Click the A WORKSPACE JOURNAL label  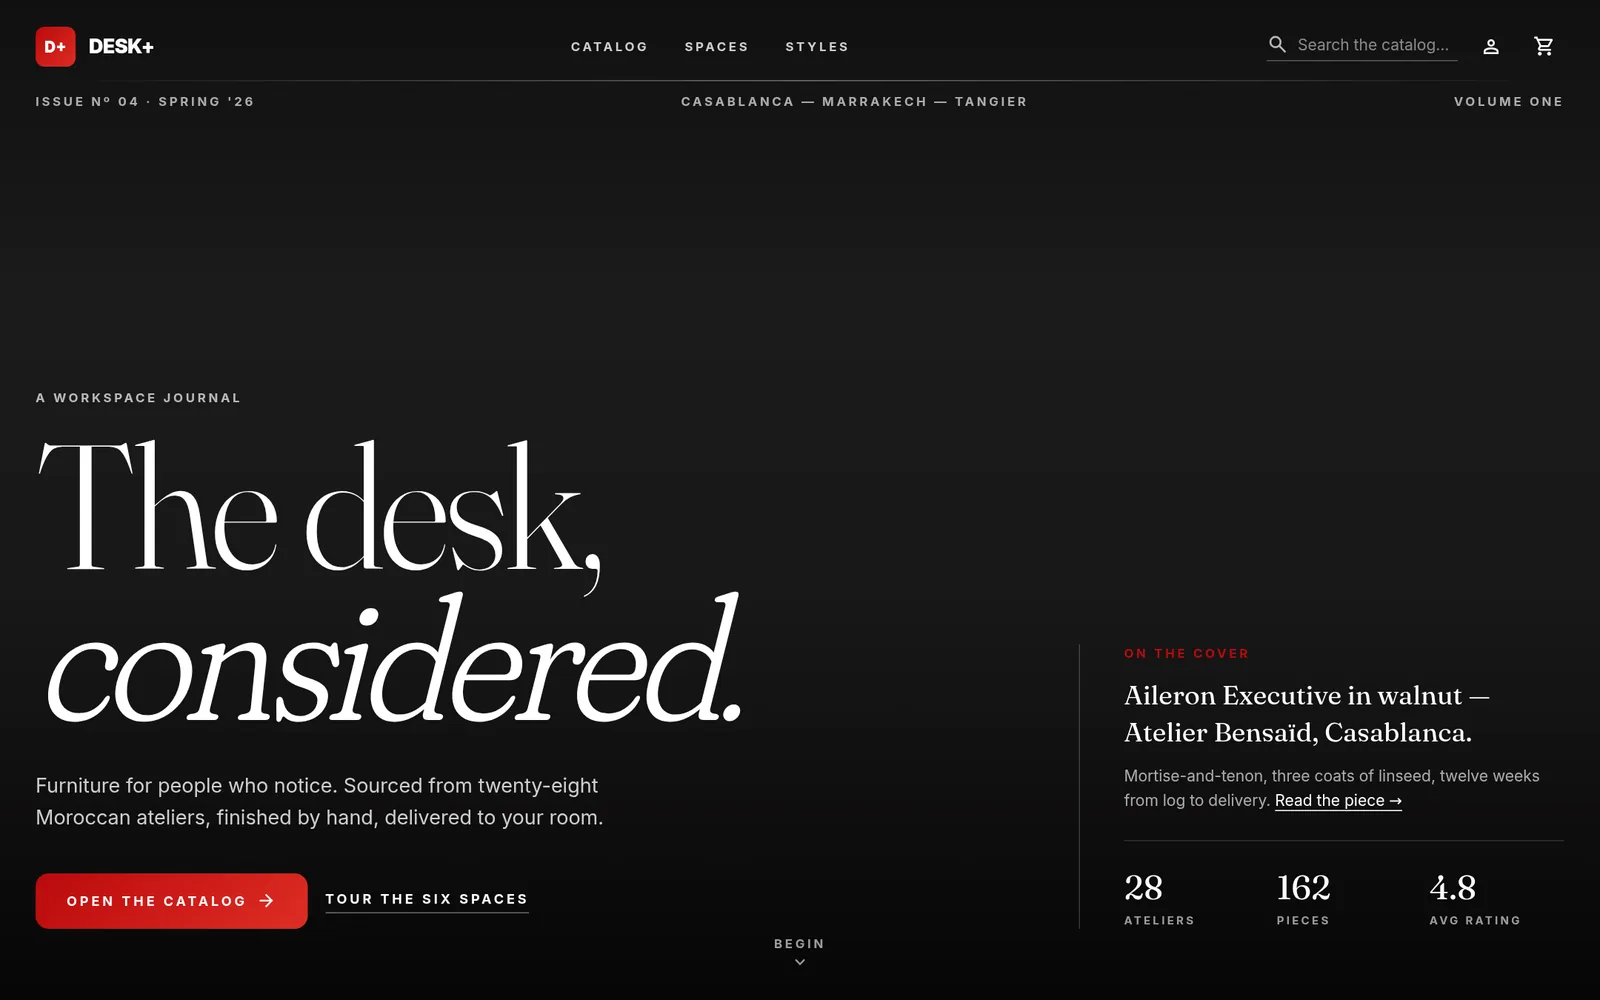click(x=138, y=398)
